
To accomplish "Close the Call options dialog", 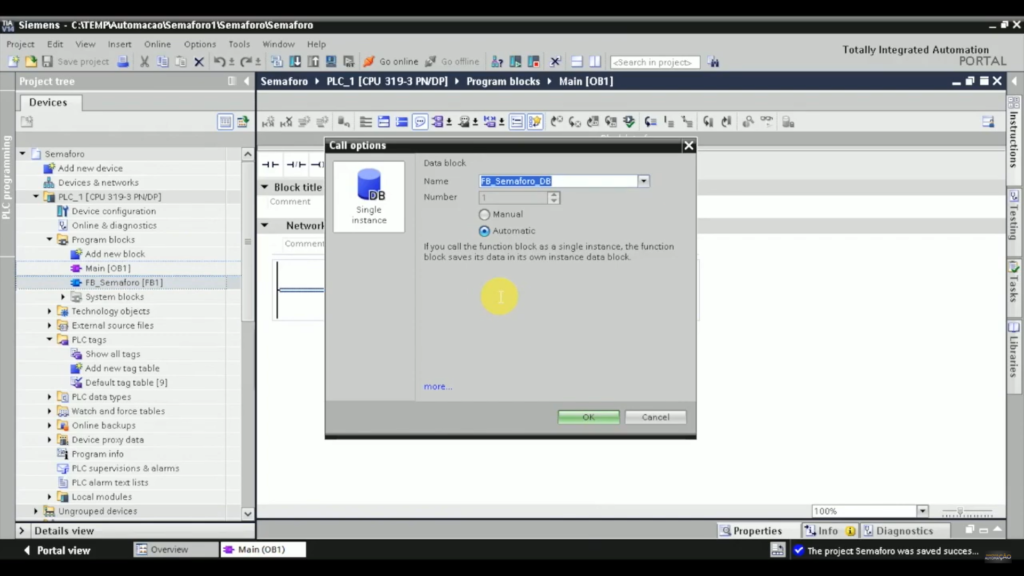I will [688, 146].
